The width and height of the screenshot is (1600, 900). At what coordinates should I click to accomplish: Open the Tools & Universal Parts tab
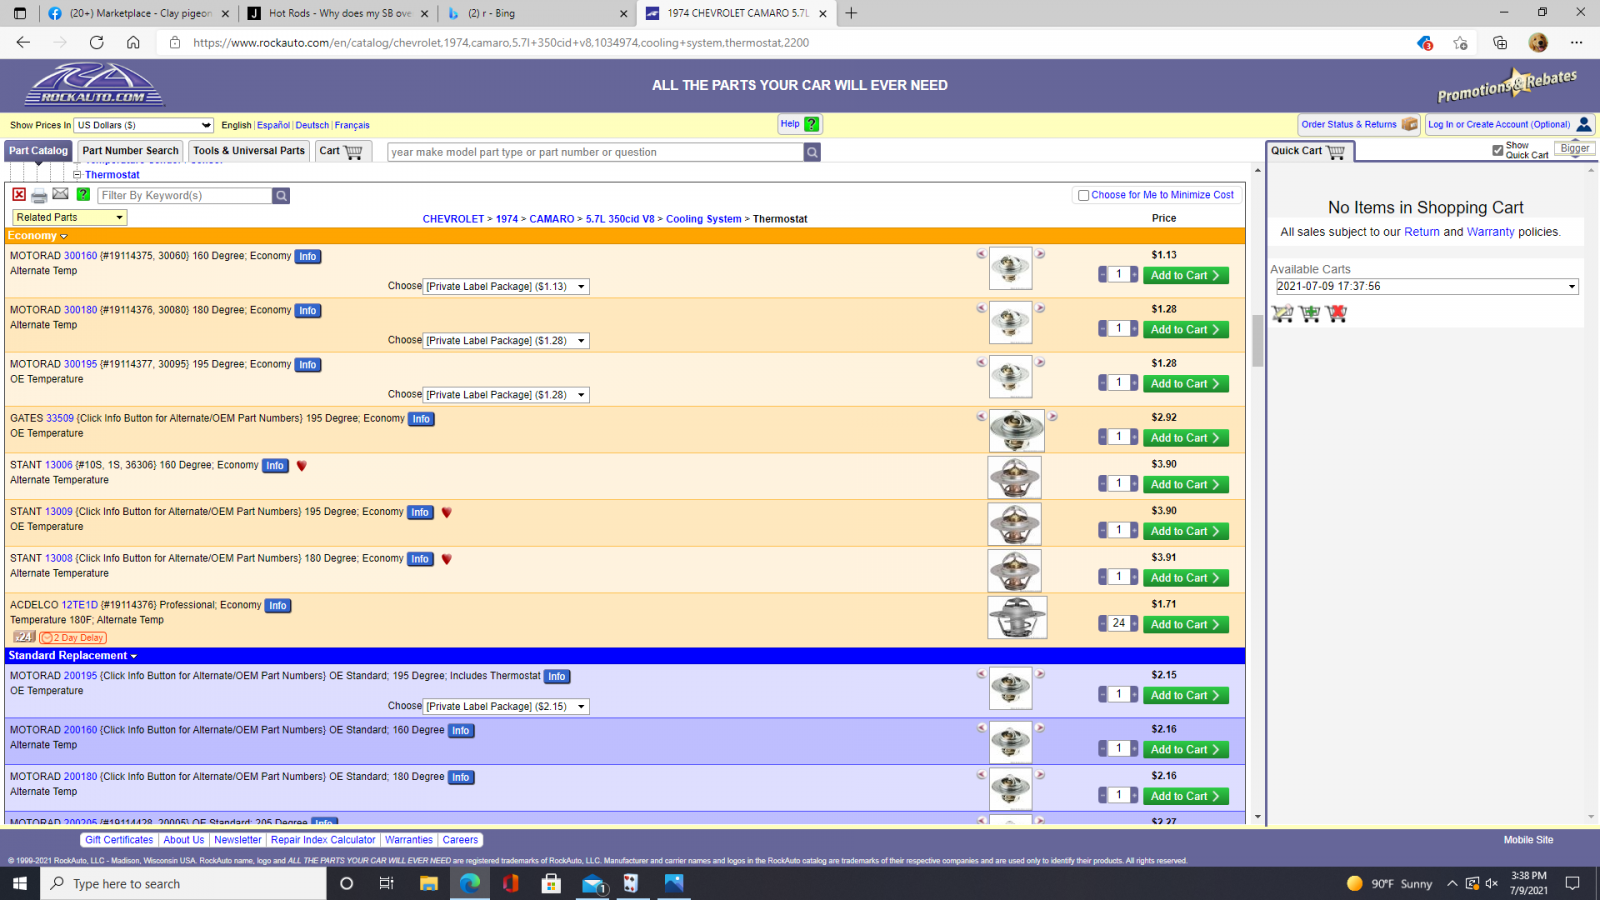(x=249, y=151)
